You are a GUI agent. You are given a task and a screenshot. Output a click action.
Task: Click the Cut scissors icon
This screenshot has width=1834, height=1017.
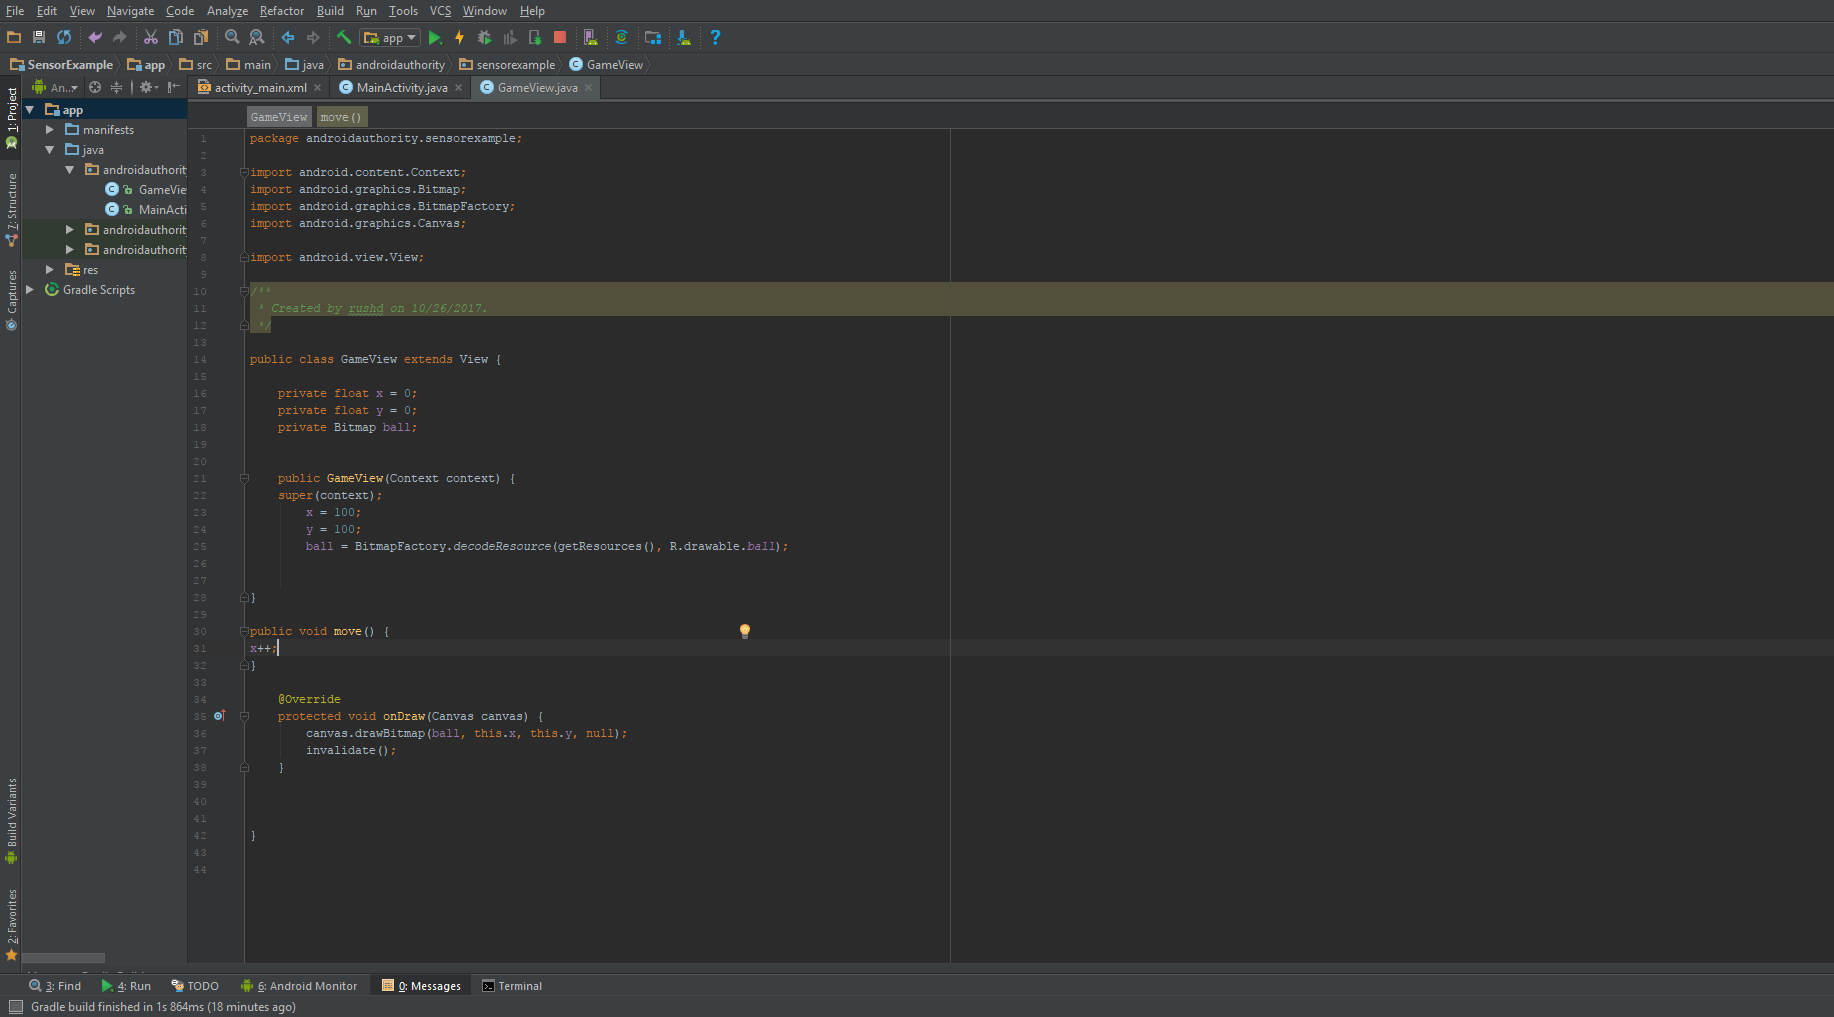(151, 38)
